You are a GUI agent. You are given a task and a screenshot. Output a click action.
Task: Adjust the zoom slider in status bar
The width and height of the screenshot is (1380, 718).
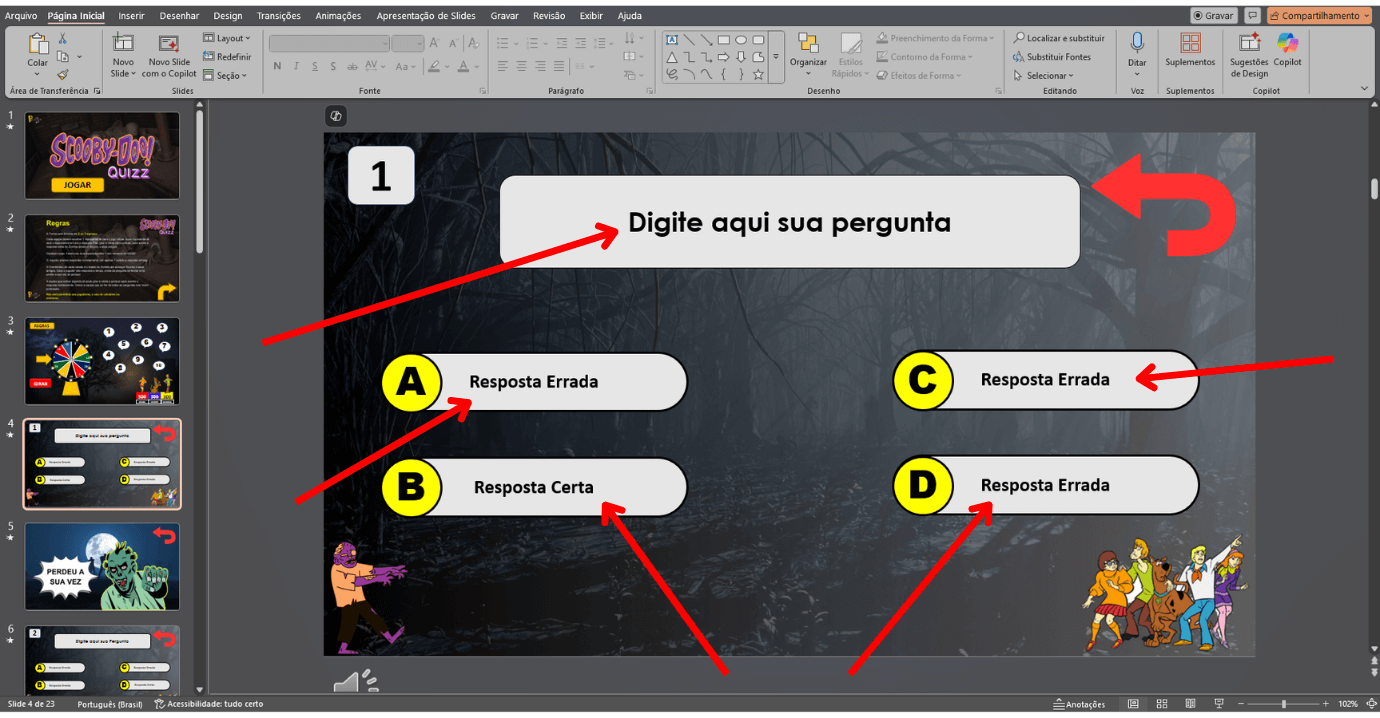1284,704
